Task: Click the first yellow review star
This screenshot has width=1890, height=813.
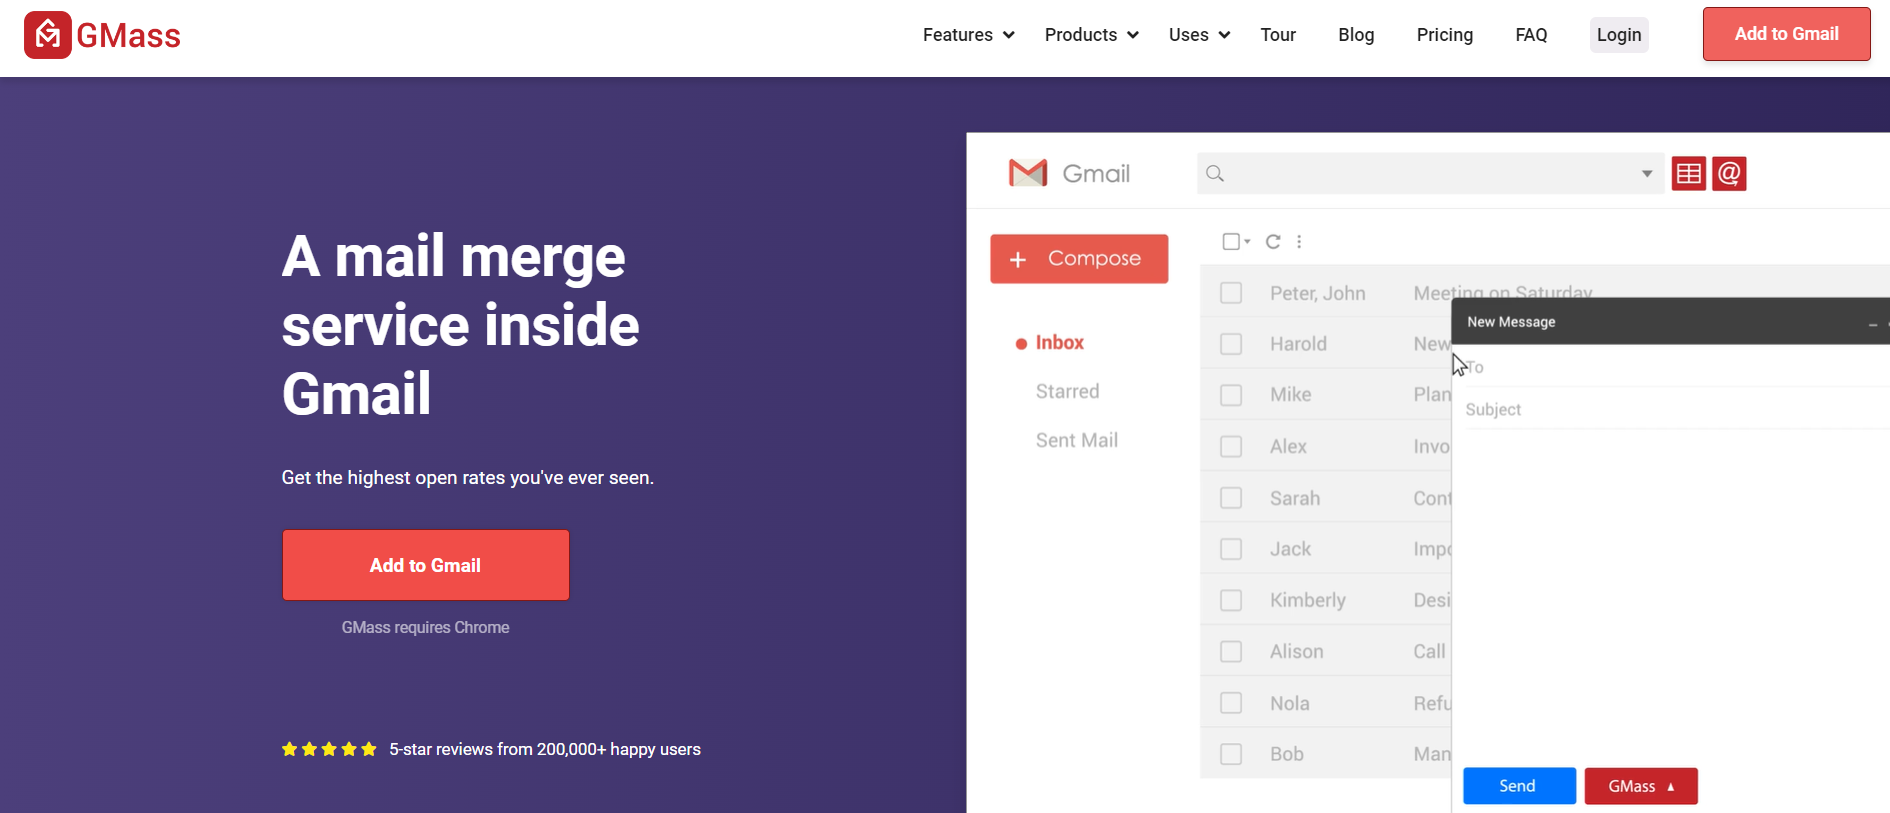Action: (290, 749)
